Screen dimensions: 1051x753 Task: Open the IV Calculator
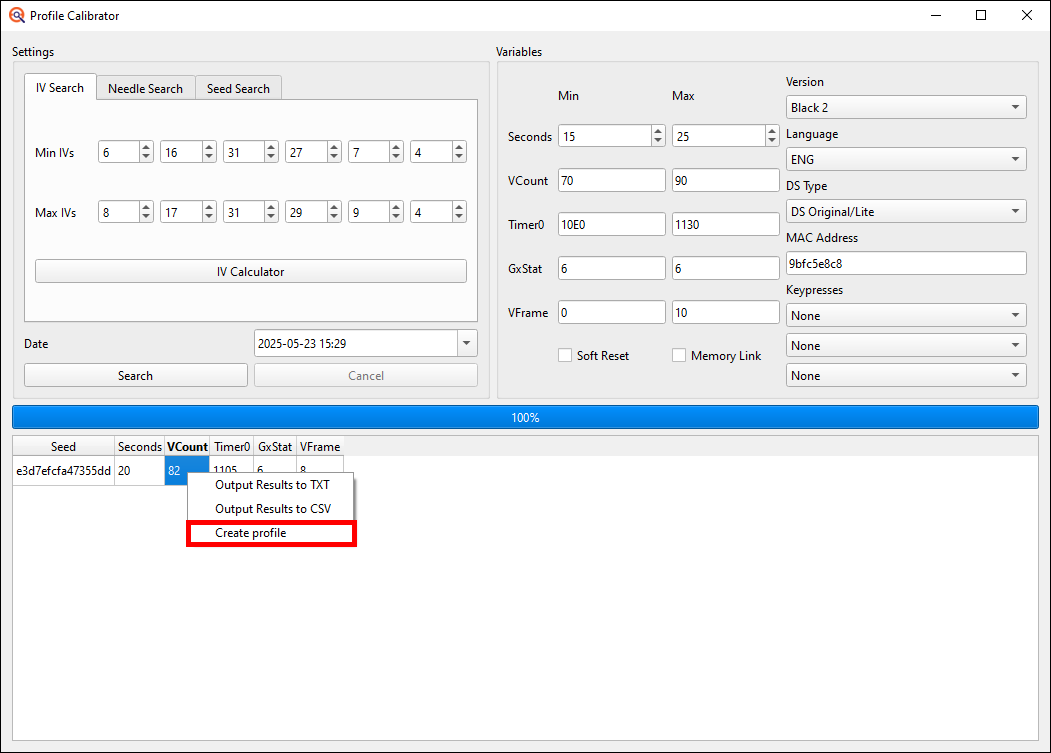pyautogui.click(x=251, y=272)
